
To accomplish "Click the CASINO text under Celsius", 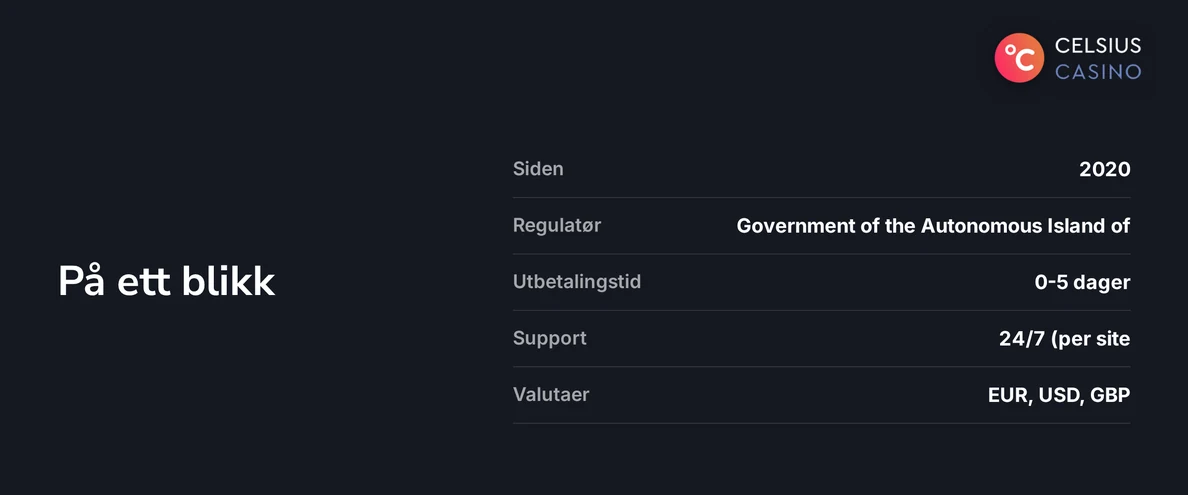I will pyautogui.click(x=1098, y=72).
